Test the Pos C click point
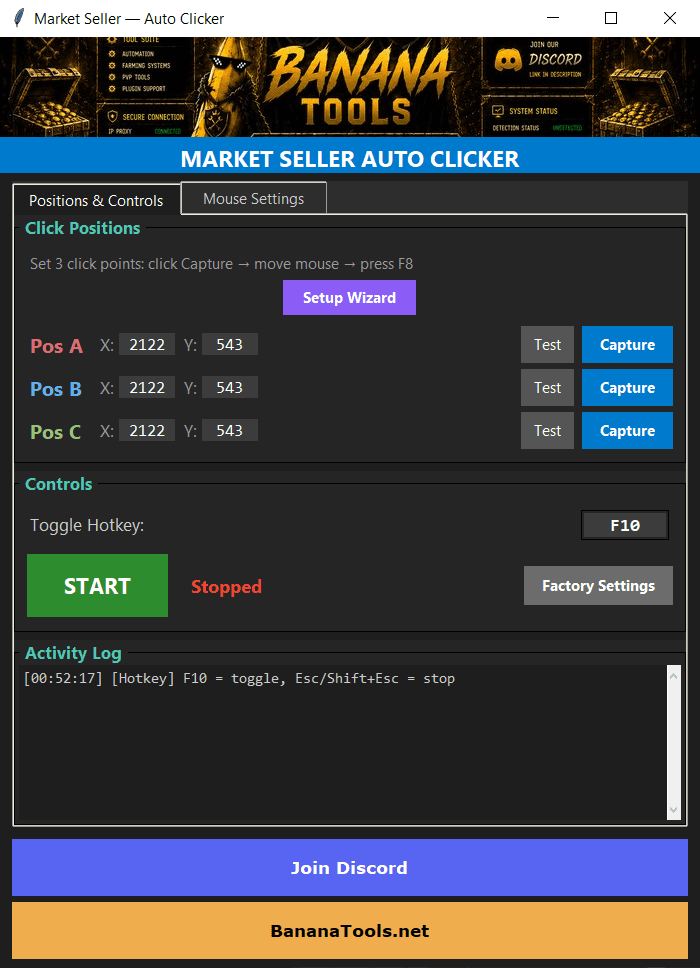Screen dimensions: 700x968 pyautogui.click(x=548, y=431)
